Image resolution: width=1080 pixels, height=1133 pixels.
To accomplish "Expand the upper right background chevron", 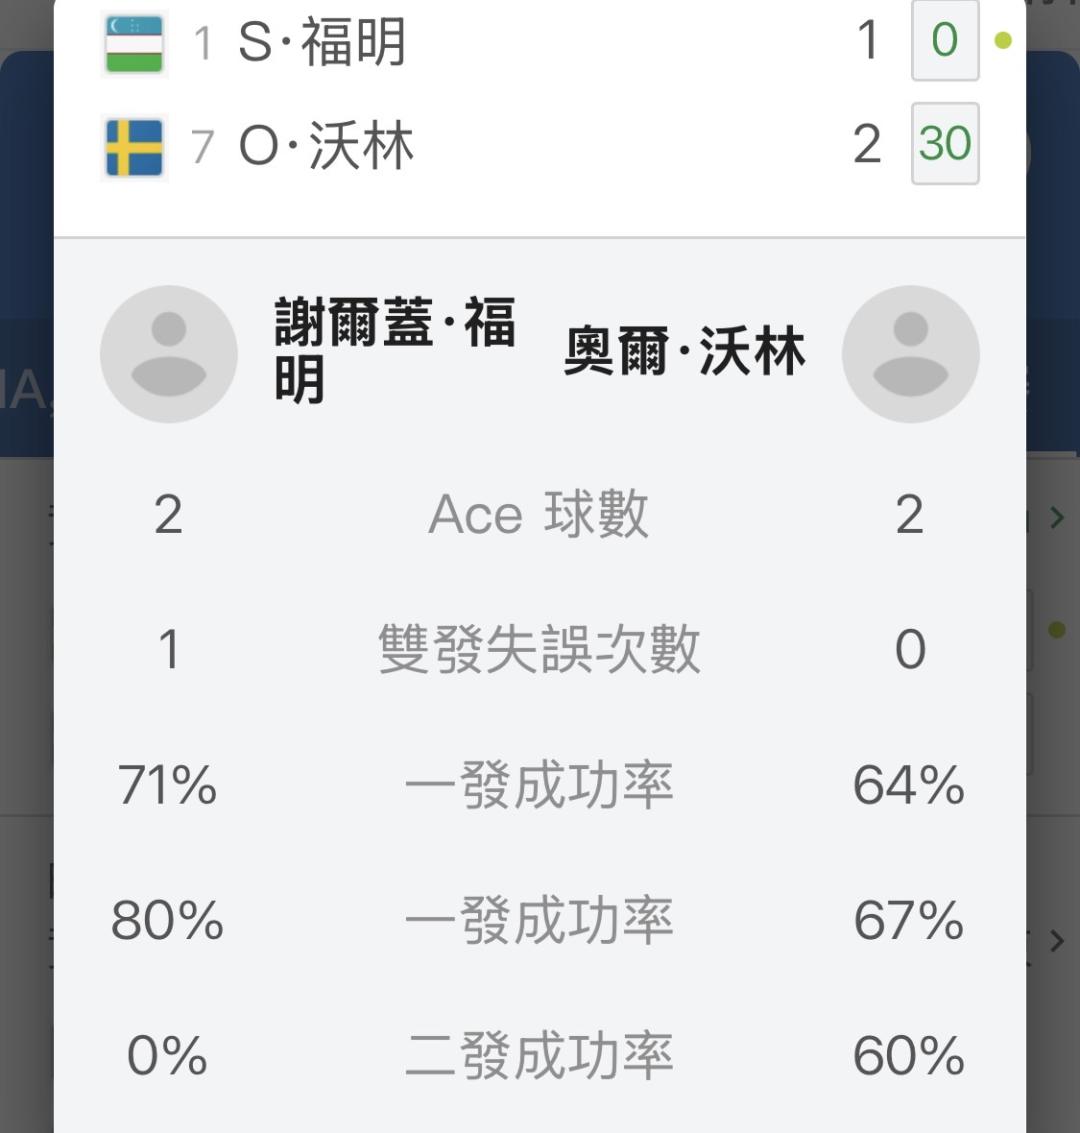I will tap(1057, 517).
